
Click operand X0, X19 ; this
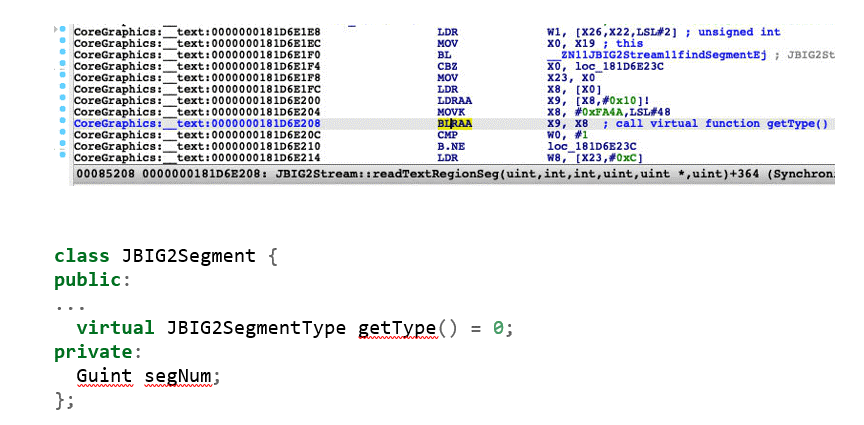pos(595,44)
